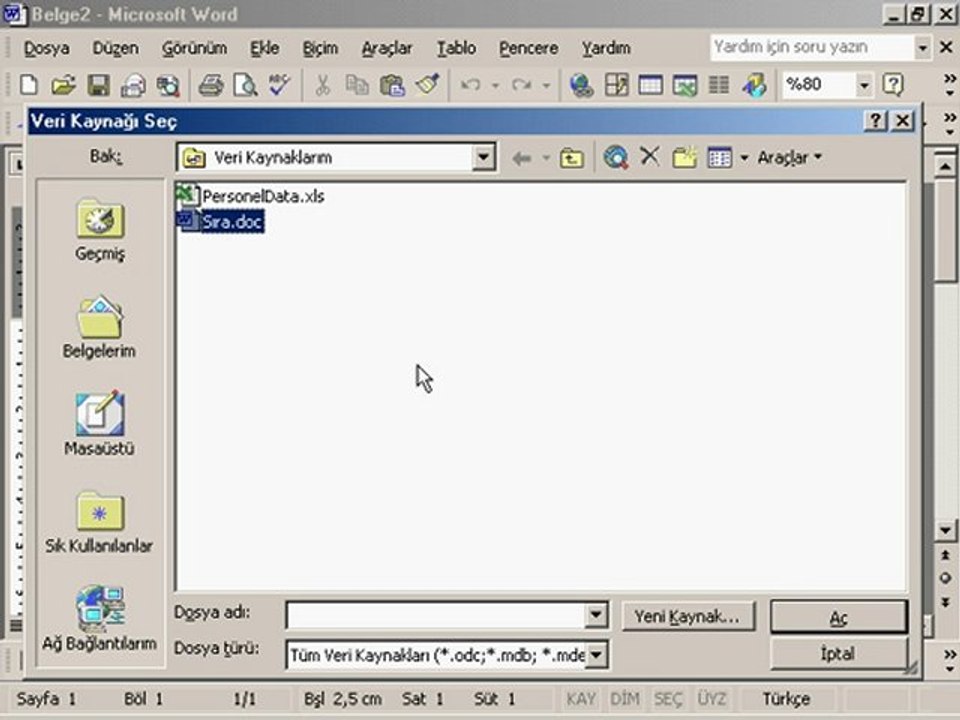
Task: Go to the Masaüstü location
Action: (x=99, y=424)
